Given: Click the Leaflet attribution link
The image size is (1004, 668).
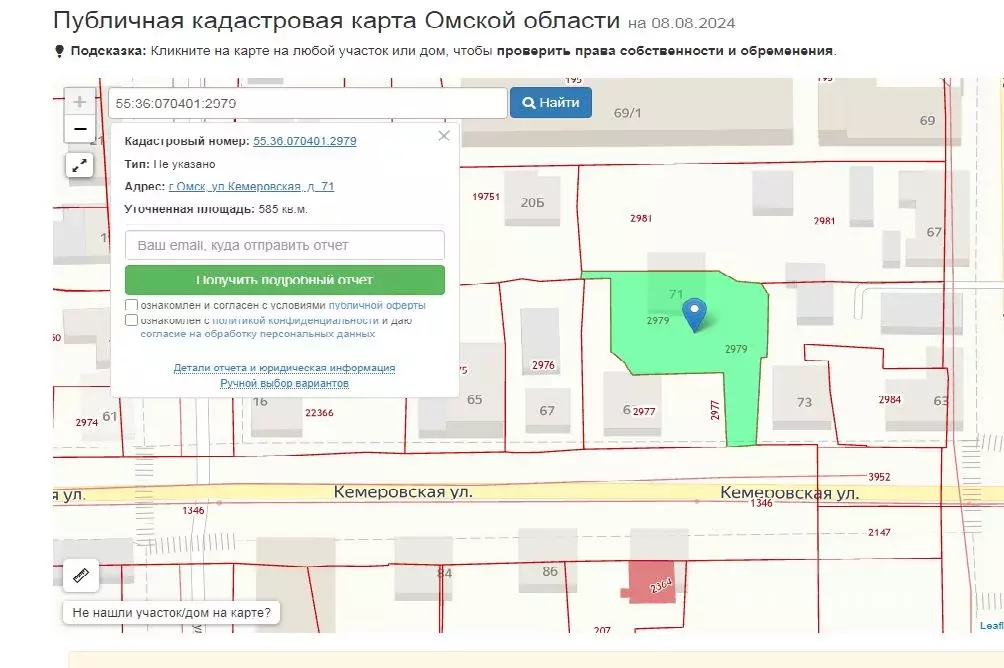Looking at the screenshot, I should (992, 626).
